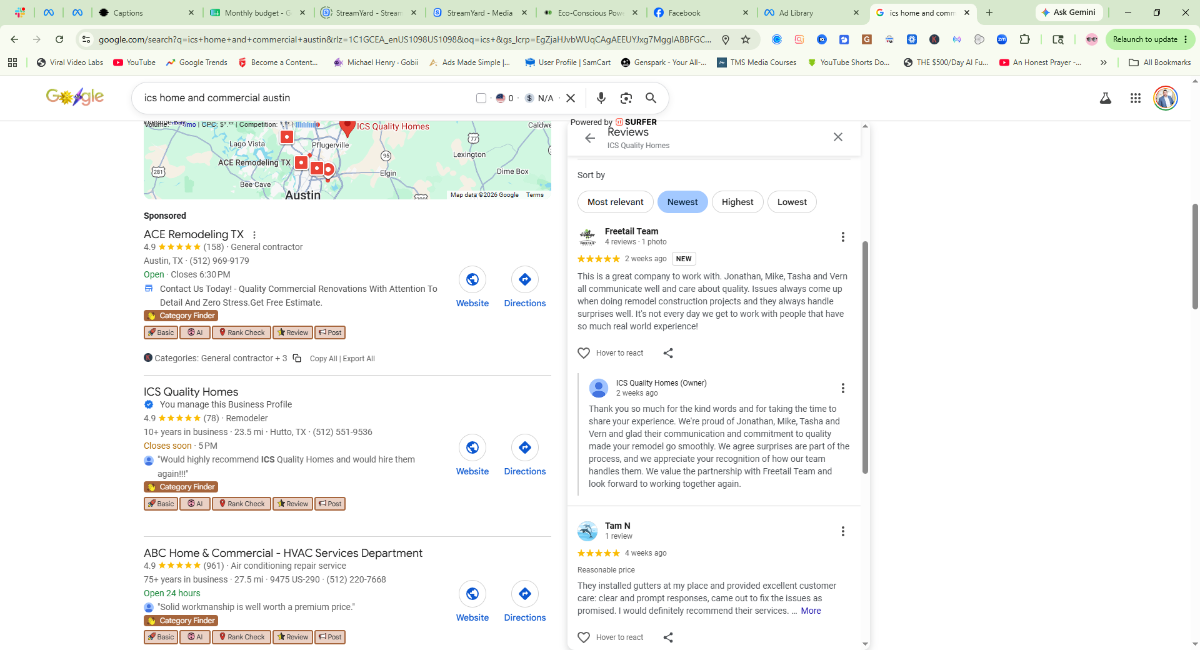Sort reviews by Highest
The image size is (1200, 650).
pyautogui.click(x=737, y=202)
